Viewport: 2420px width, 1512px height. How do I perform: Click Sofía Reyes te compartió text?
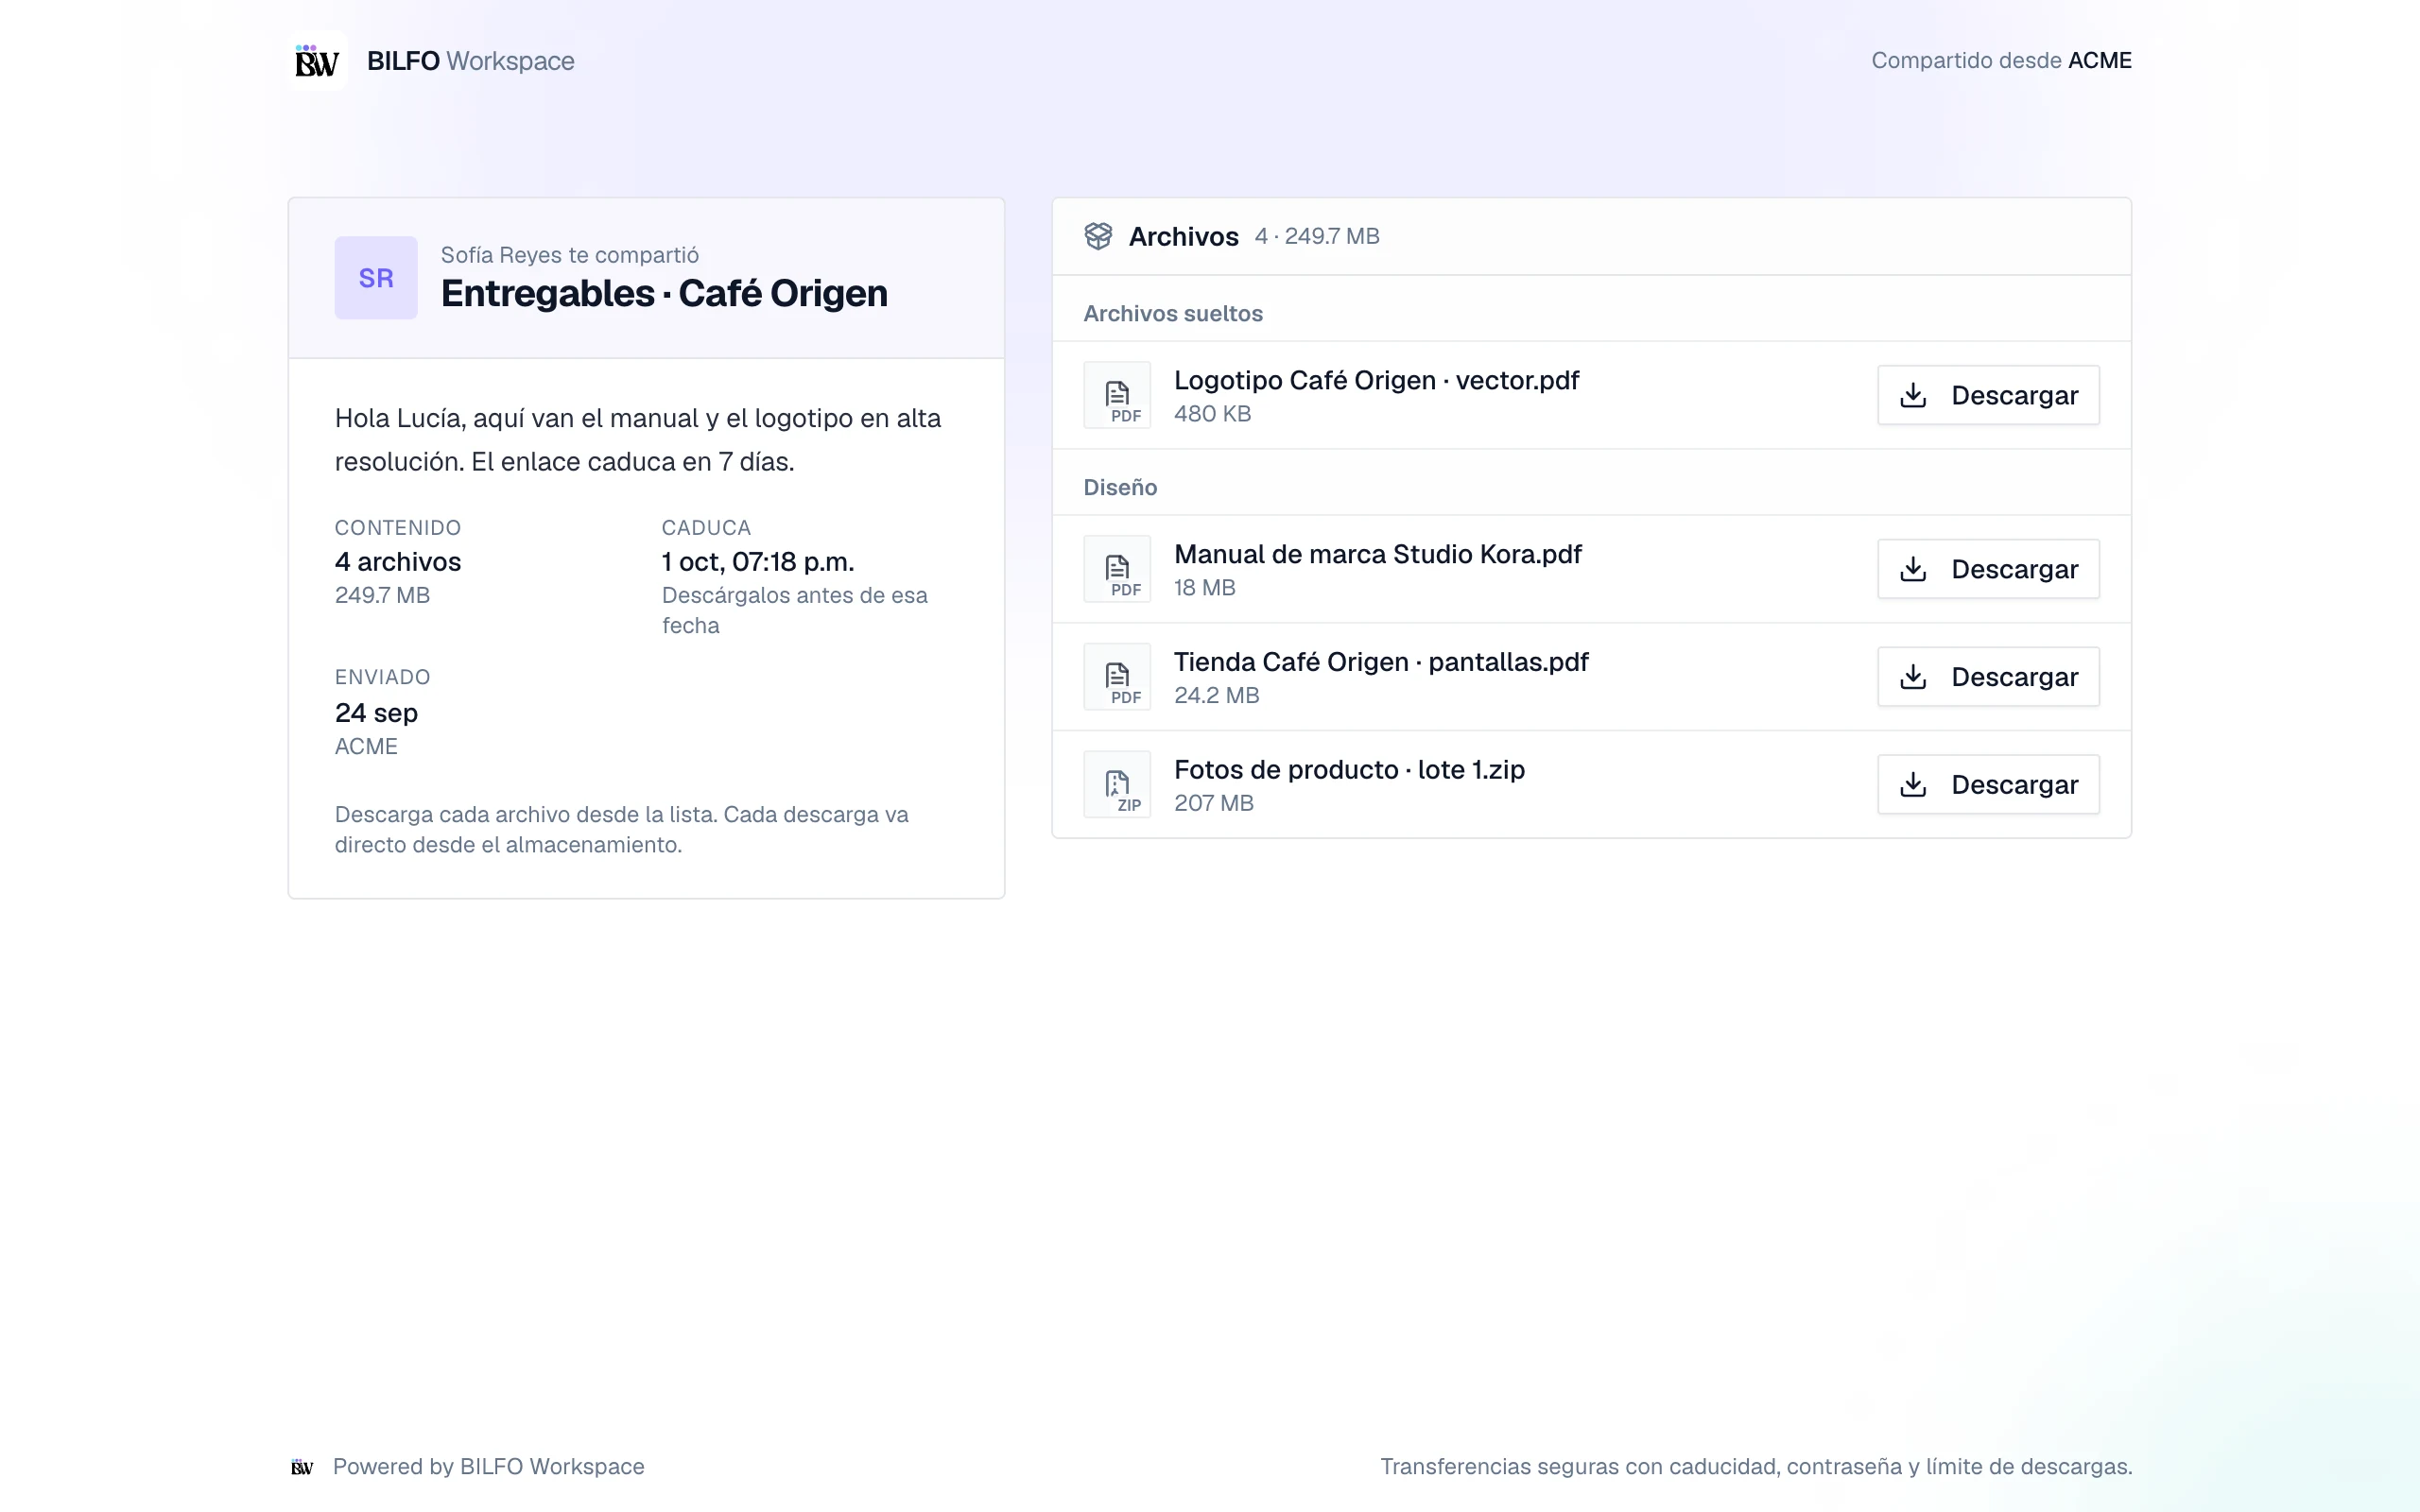tap(570, 255)
